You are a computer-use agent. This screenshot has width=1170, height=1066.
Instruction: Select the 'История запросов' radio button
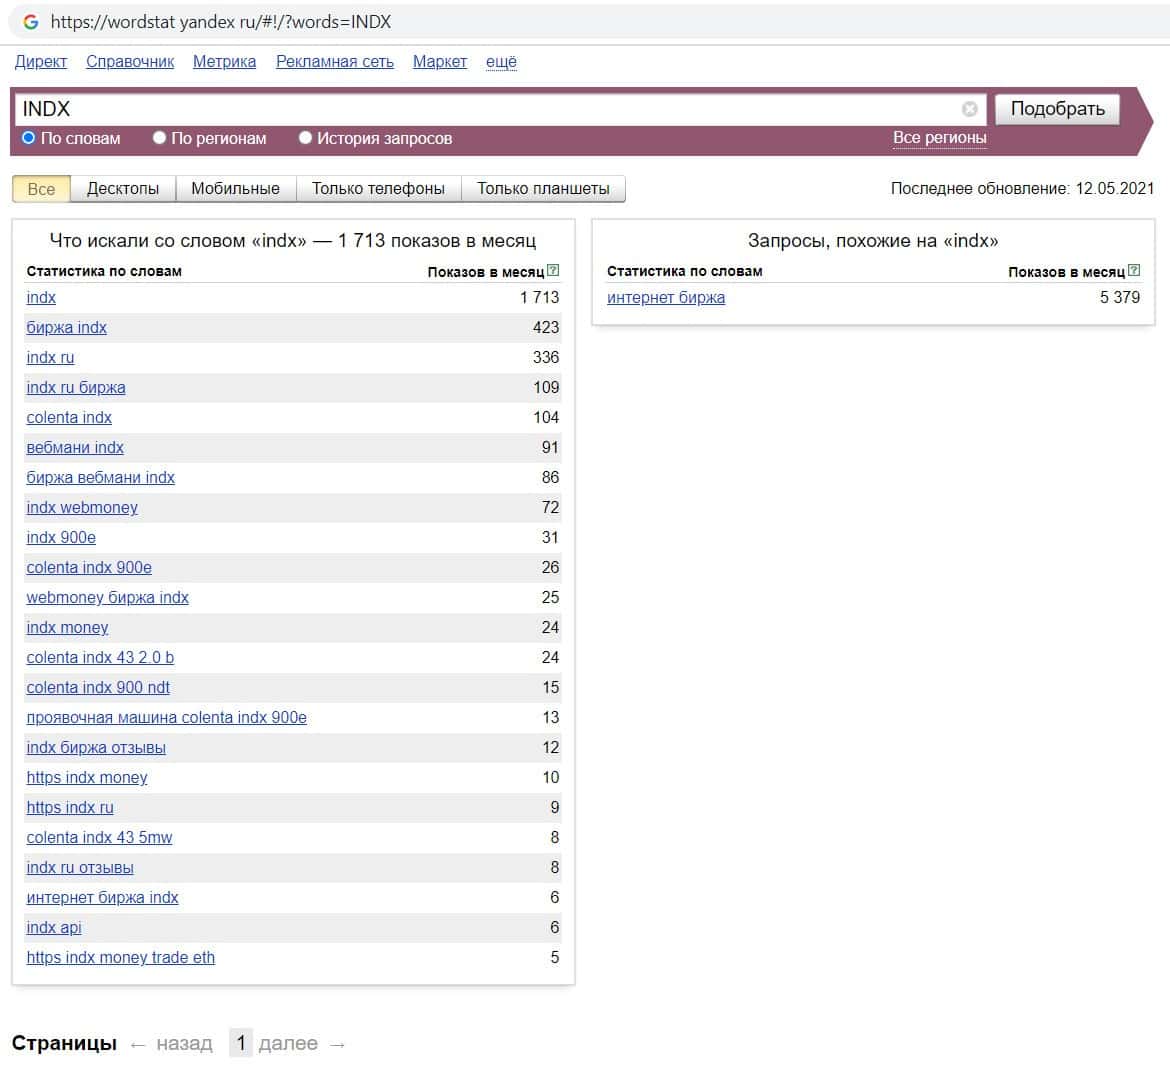306,138
